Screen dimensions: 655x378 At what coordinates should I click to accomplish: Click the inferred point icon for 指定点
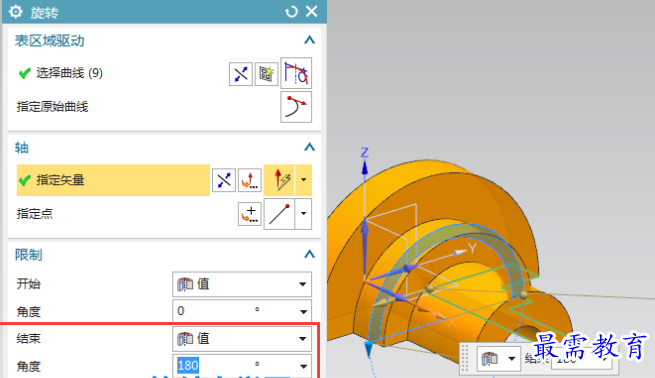click(279, 214)
